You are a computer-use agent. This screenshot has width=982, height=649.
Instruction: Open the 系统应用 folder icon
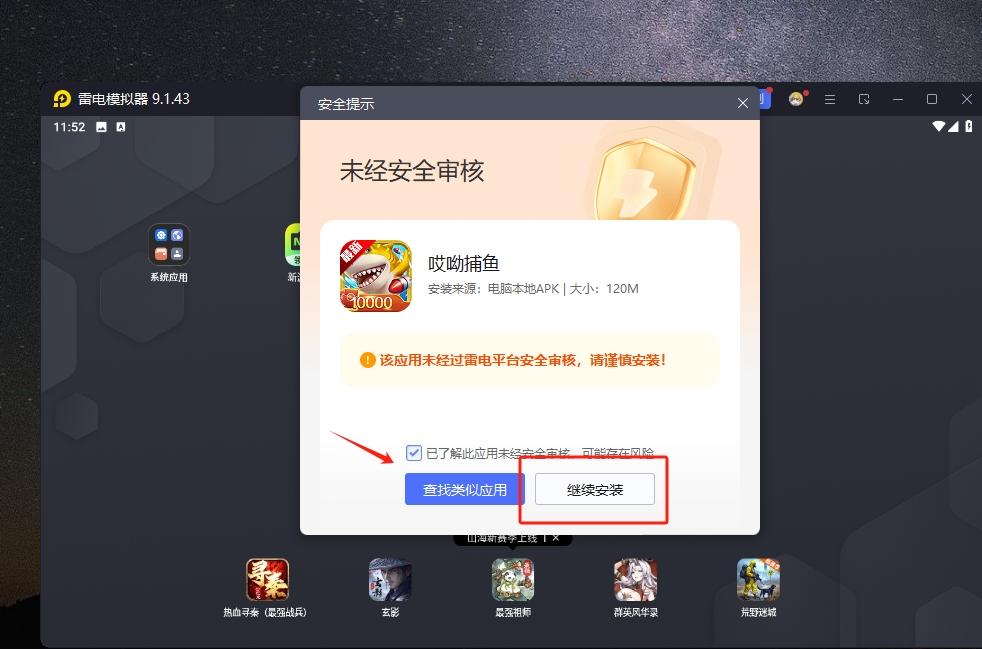click(168, 245)
